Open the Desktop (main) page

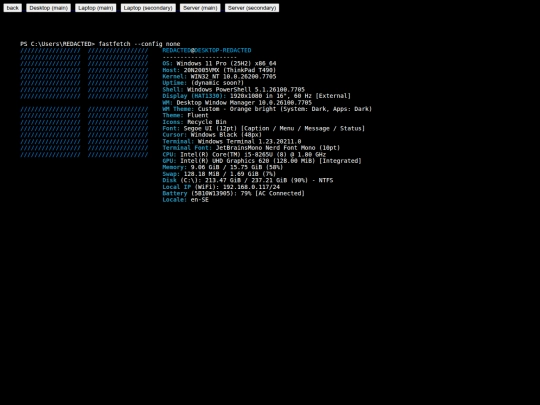[49, 8]
